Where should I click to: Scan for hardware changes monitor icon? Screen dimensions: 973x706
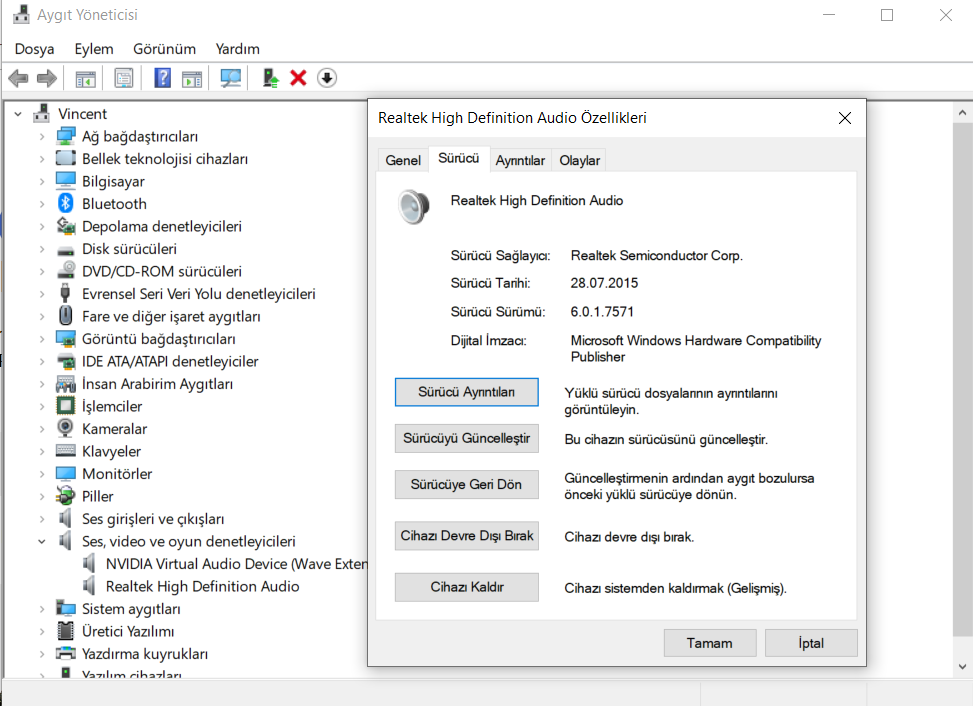click(231, 78)
